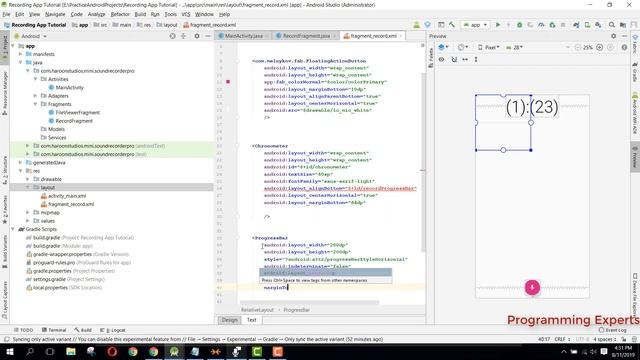Open Project panel gear settings
This screenshot has width=640, height=360.
coord(197,36)
